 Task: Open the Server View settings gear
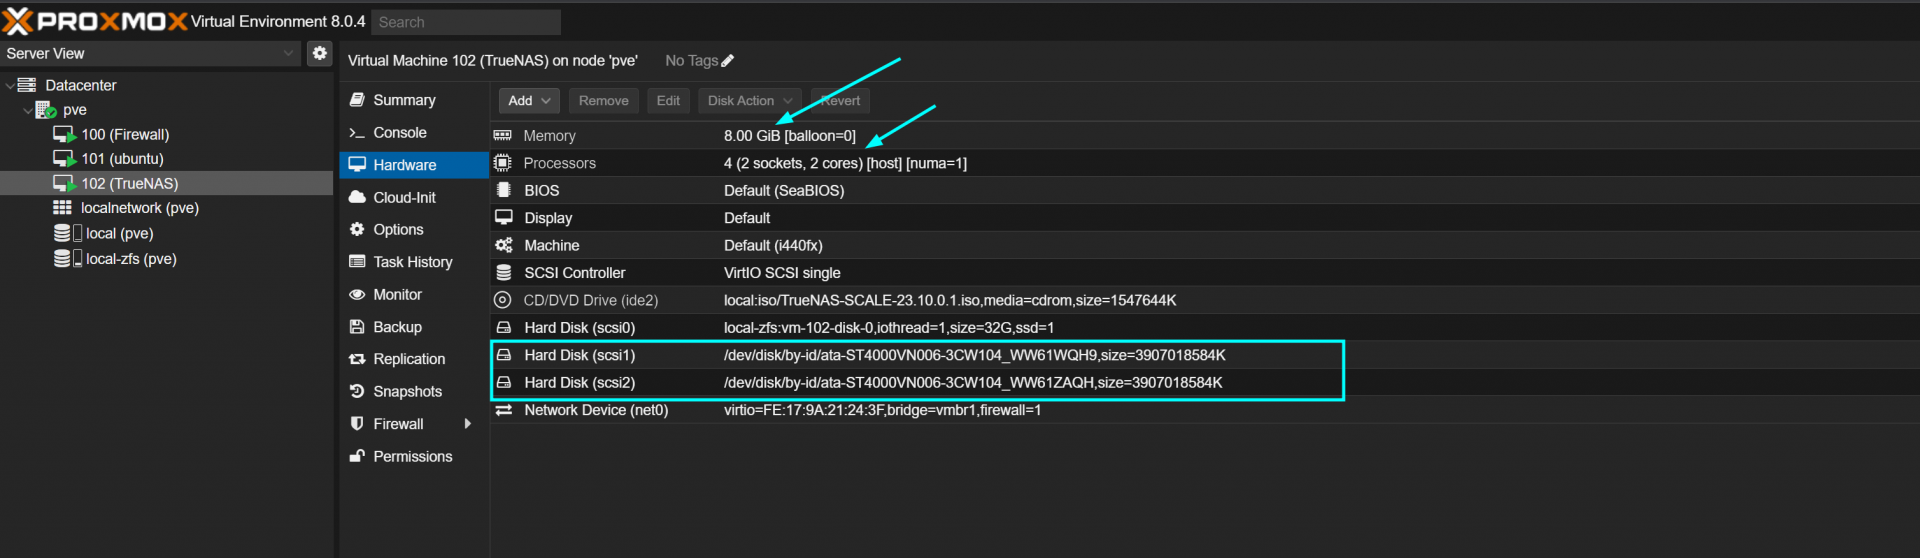point(319,53)
